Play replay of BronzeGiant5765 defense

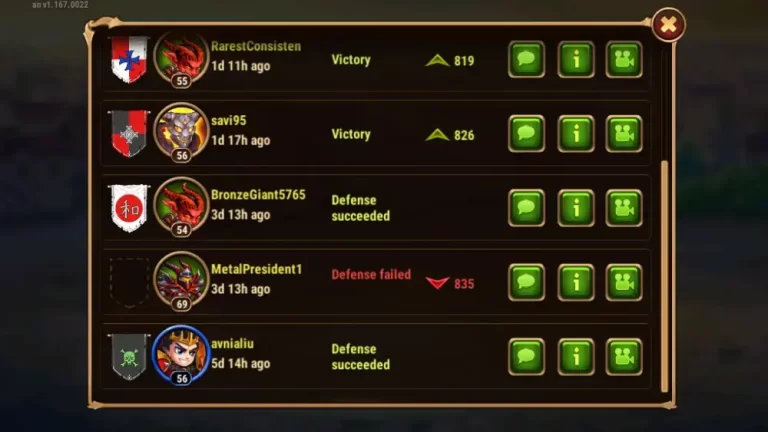coord(624,208)
